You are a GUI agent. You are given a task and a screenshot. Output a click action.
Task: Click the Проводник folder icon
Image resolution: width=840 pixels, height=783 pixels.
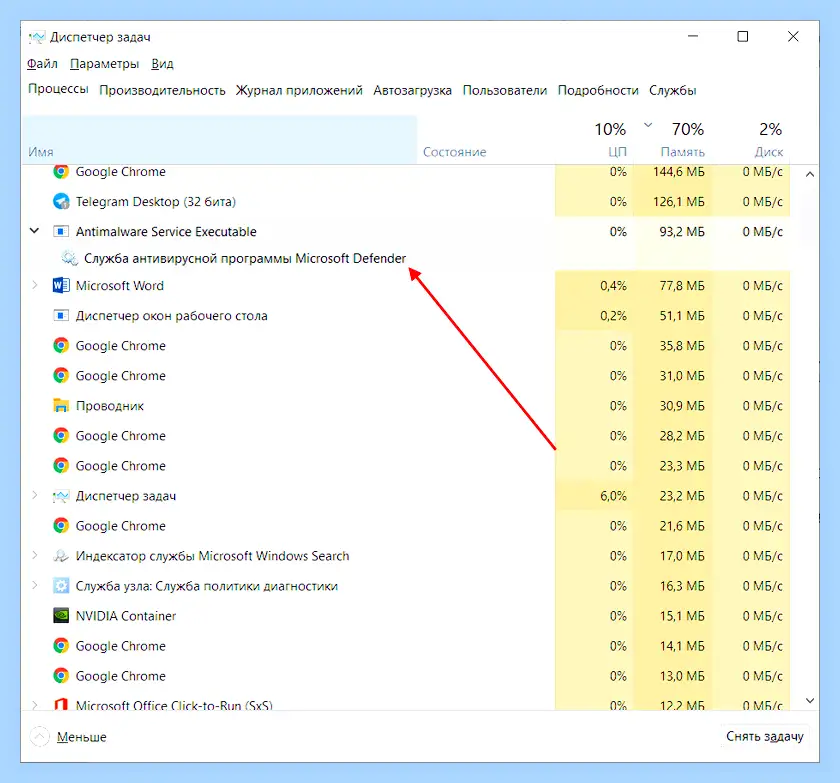point(61,405)
